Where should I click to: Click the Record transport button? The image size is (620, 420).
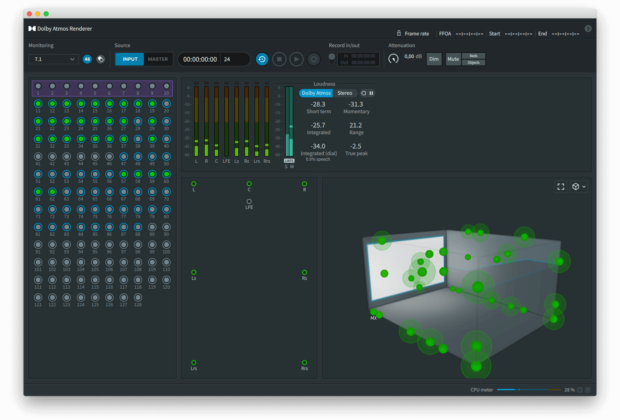click(314, 59)
